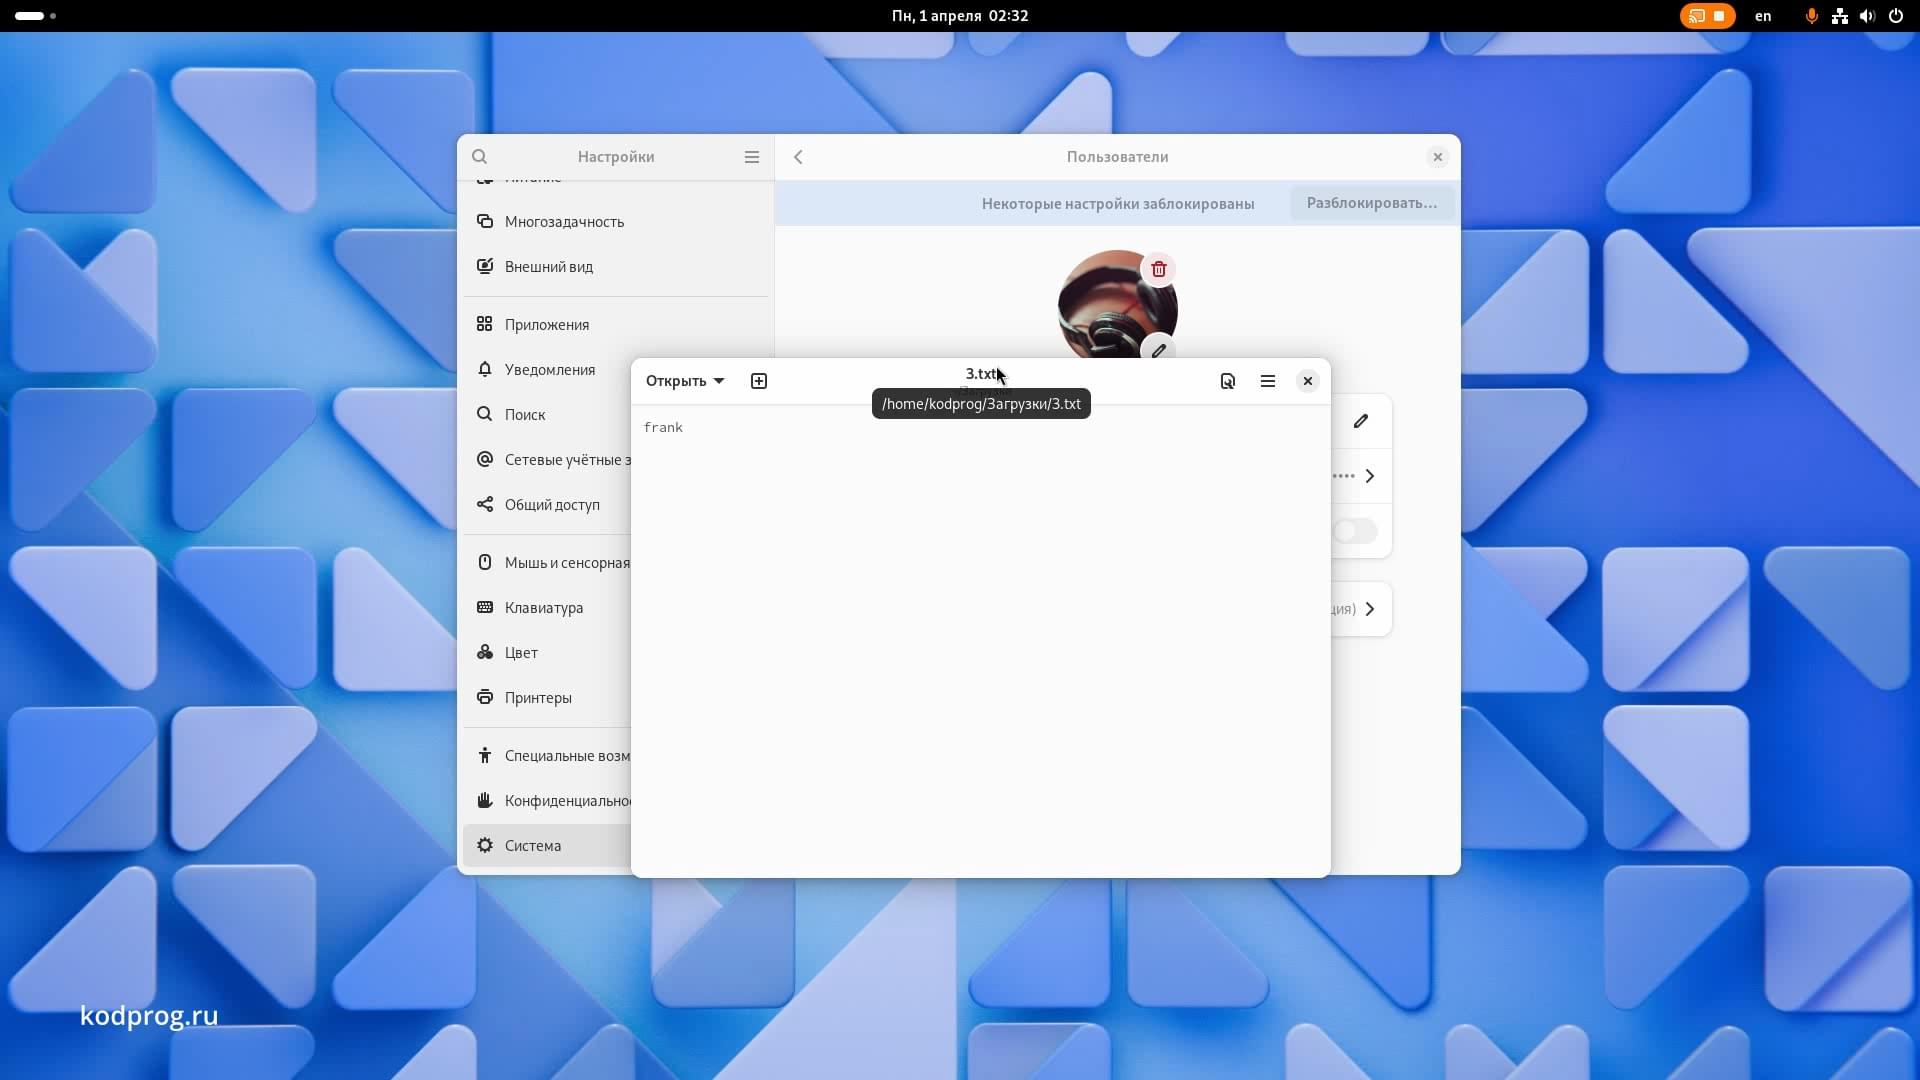Go back with the arrow in the Users header
This screenshot has height=1080, width=1920.
[798, 157]
